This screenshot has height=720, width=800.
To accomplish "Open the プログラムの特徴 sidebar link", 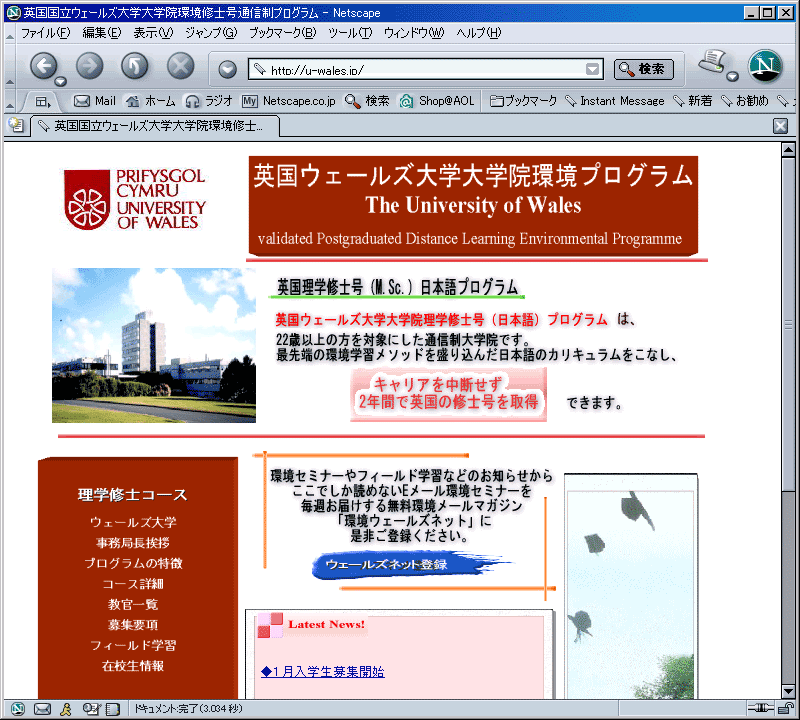I will [x=133, y=563].
